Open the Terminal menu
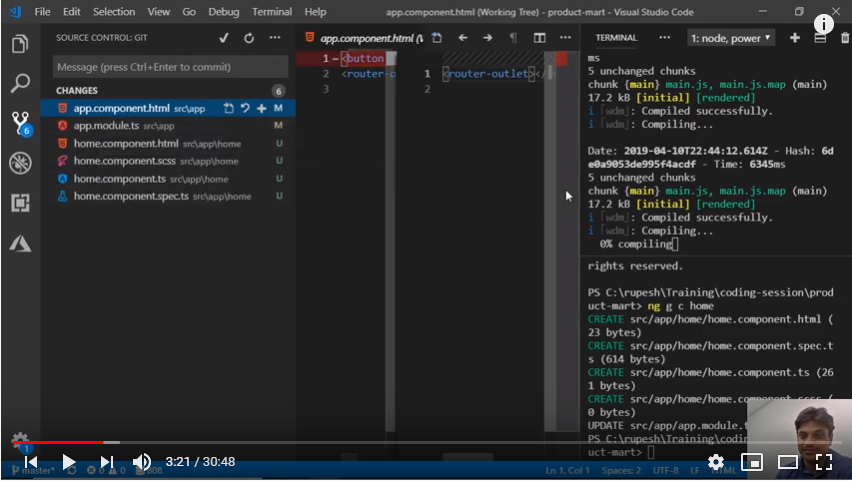The image size is (852, 481). pos(272,11)
